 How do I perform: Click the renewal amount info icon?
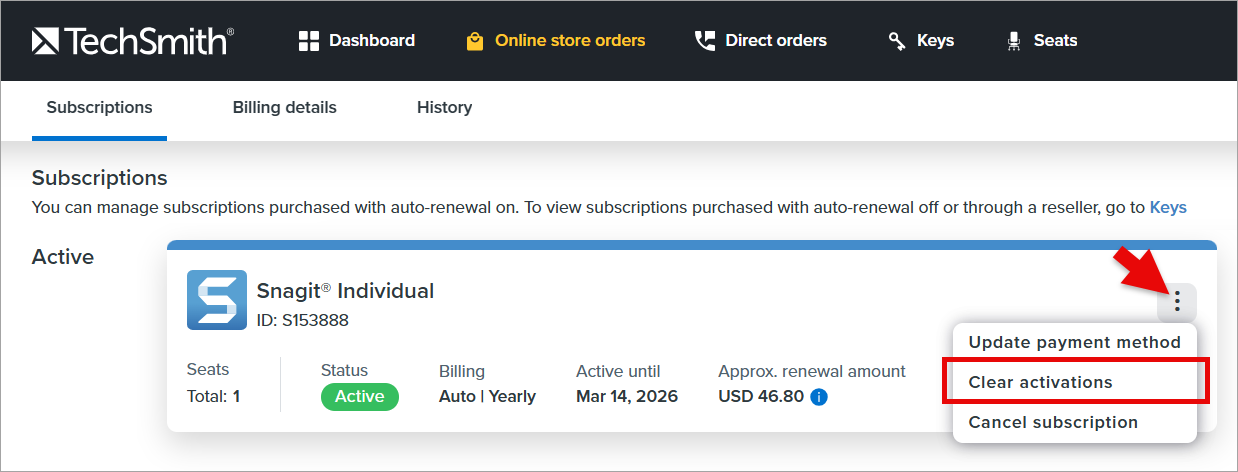(x=819, y=397)
